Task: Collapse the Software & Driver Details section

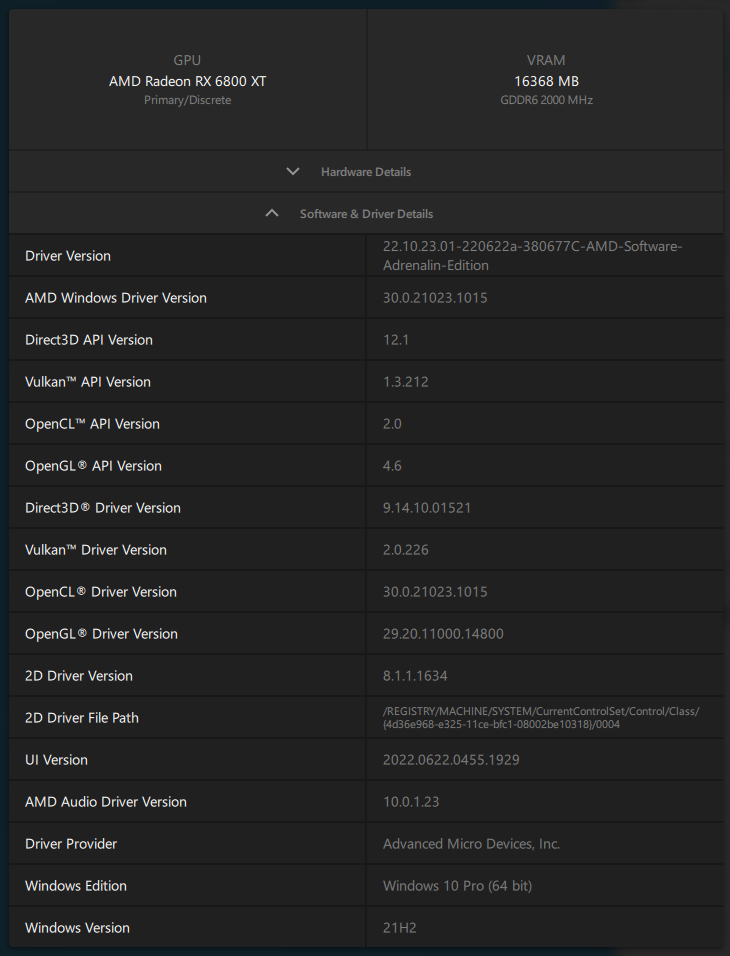Action: pyautogui.click(x=366, y=214)
